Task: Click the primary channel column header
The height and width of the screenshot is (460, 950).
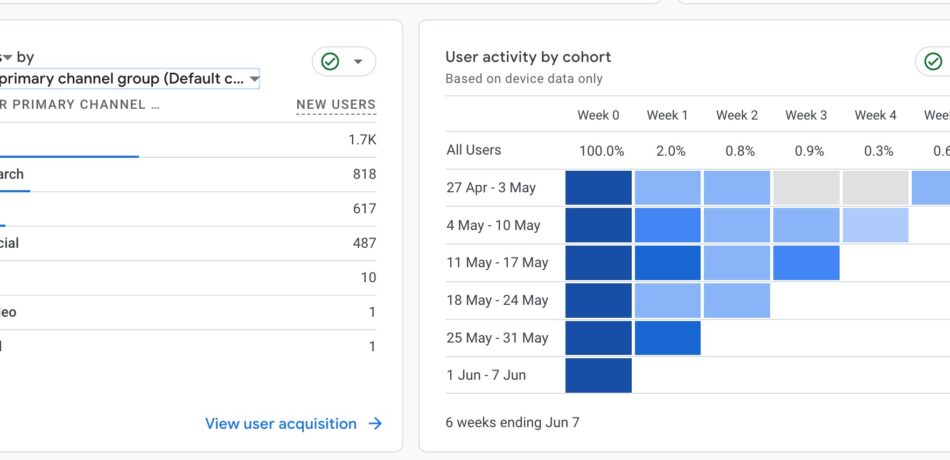Action: pos(80,104)
